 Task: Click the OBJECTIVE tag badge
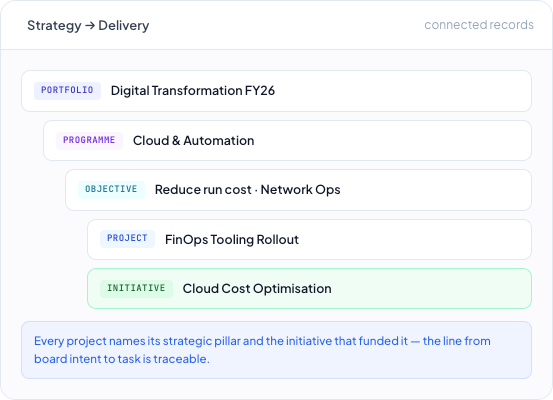click(x=111, y=190)
